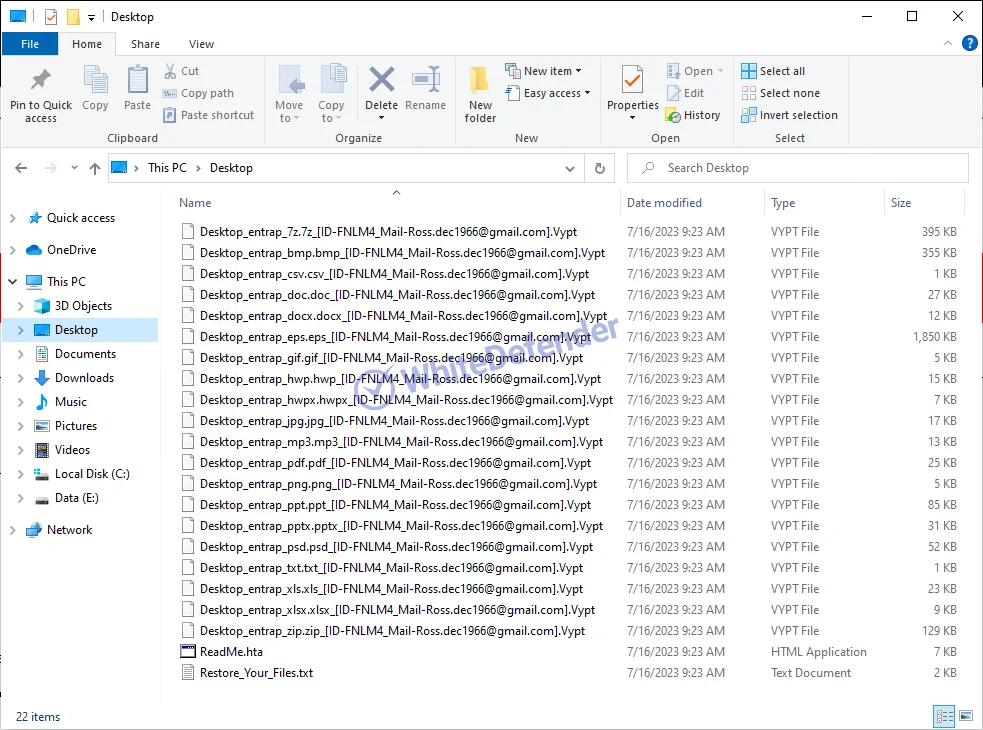Open the View ribbon tab

(x=201, y=44)
